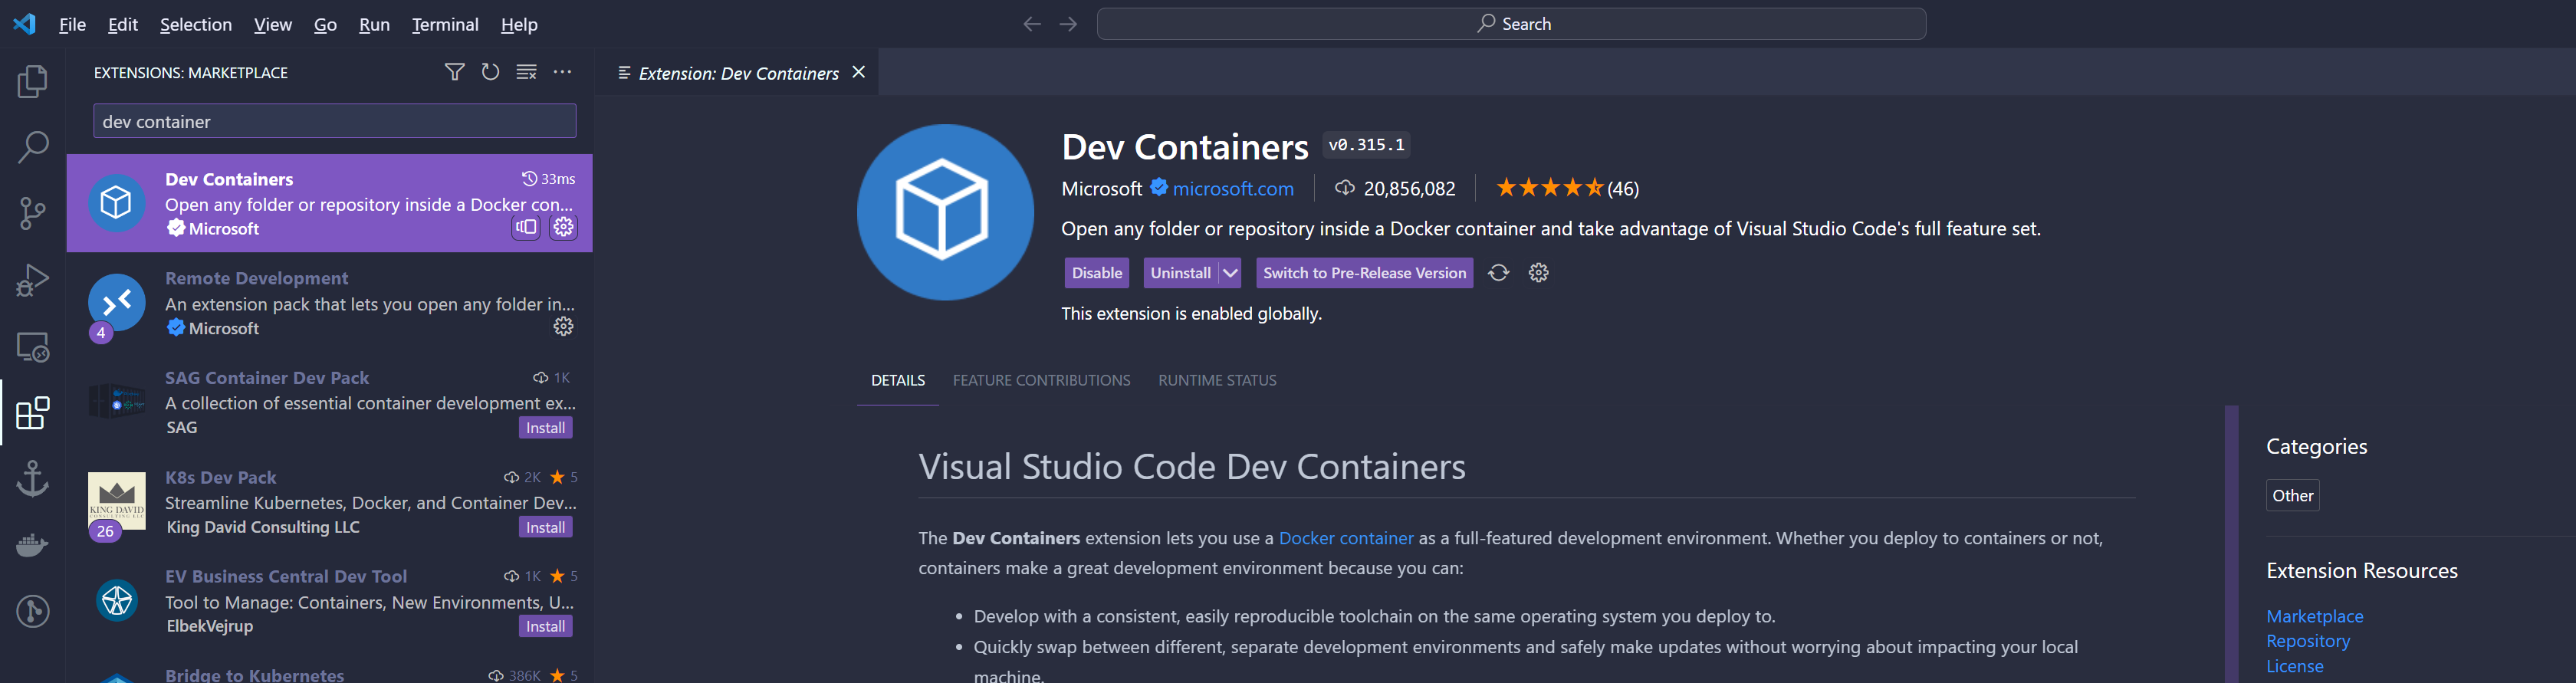Switch to the Feature Contributions tab
This screenshot has height=683, width=2576.
pos(1041,380)
